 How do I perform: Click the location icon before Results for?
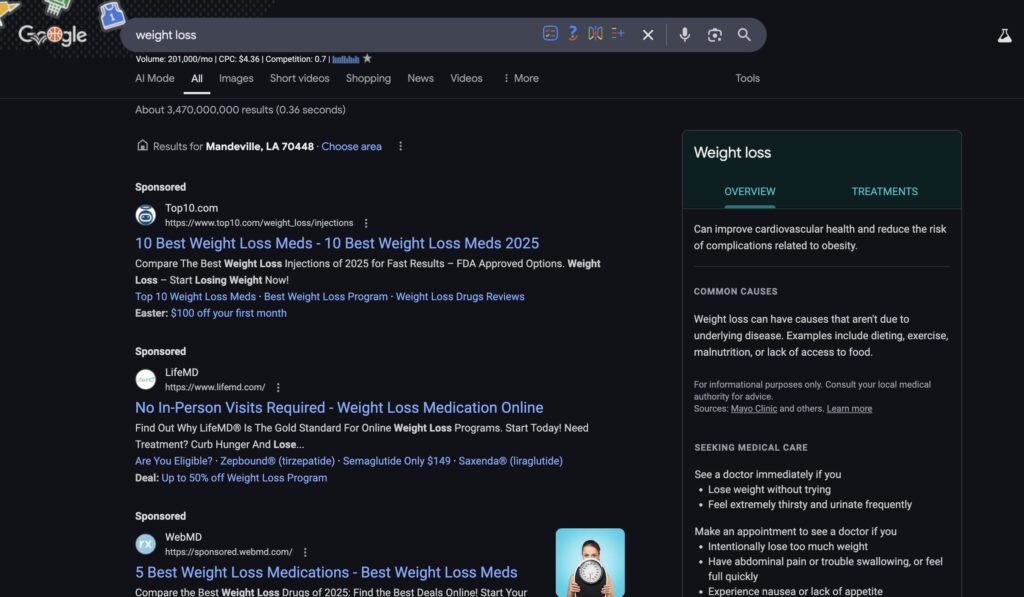coord(141,146)
